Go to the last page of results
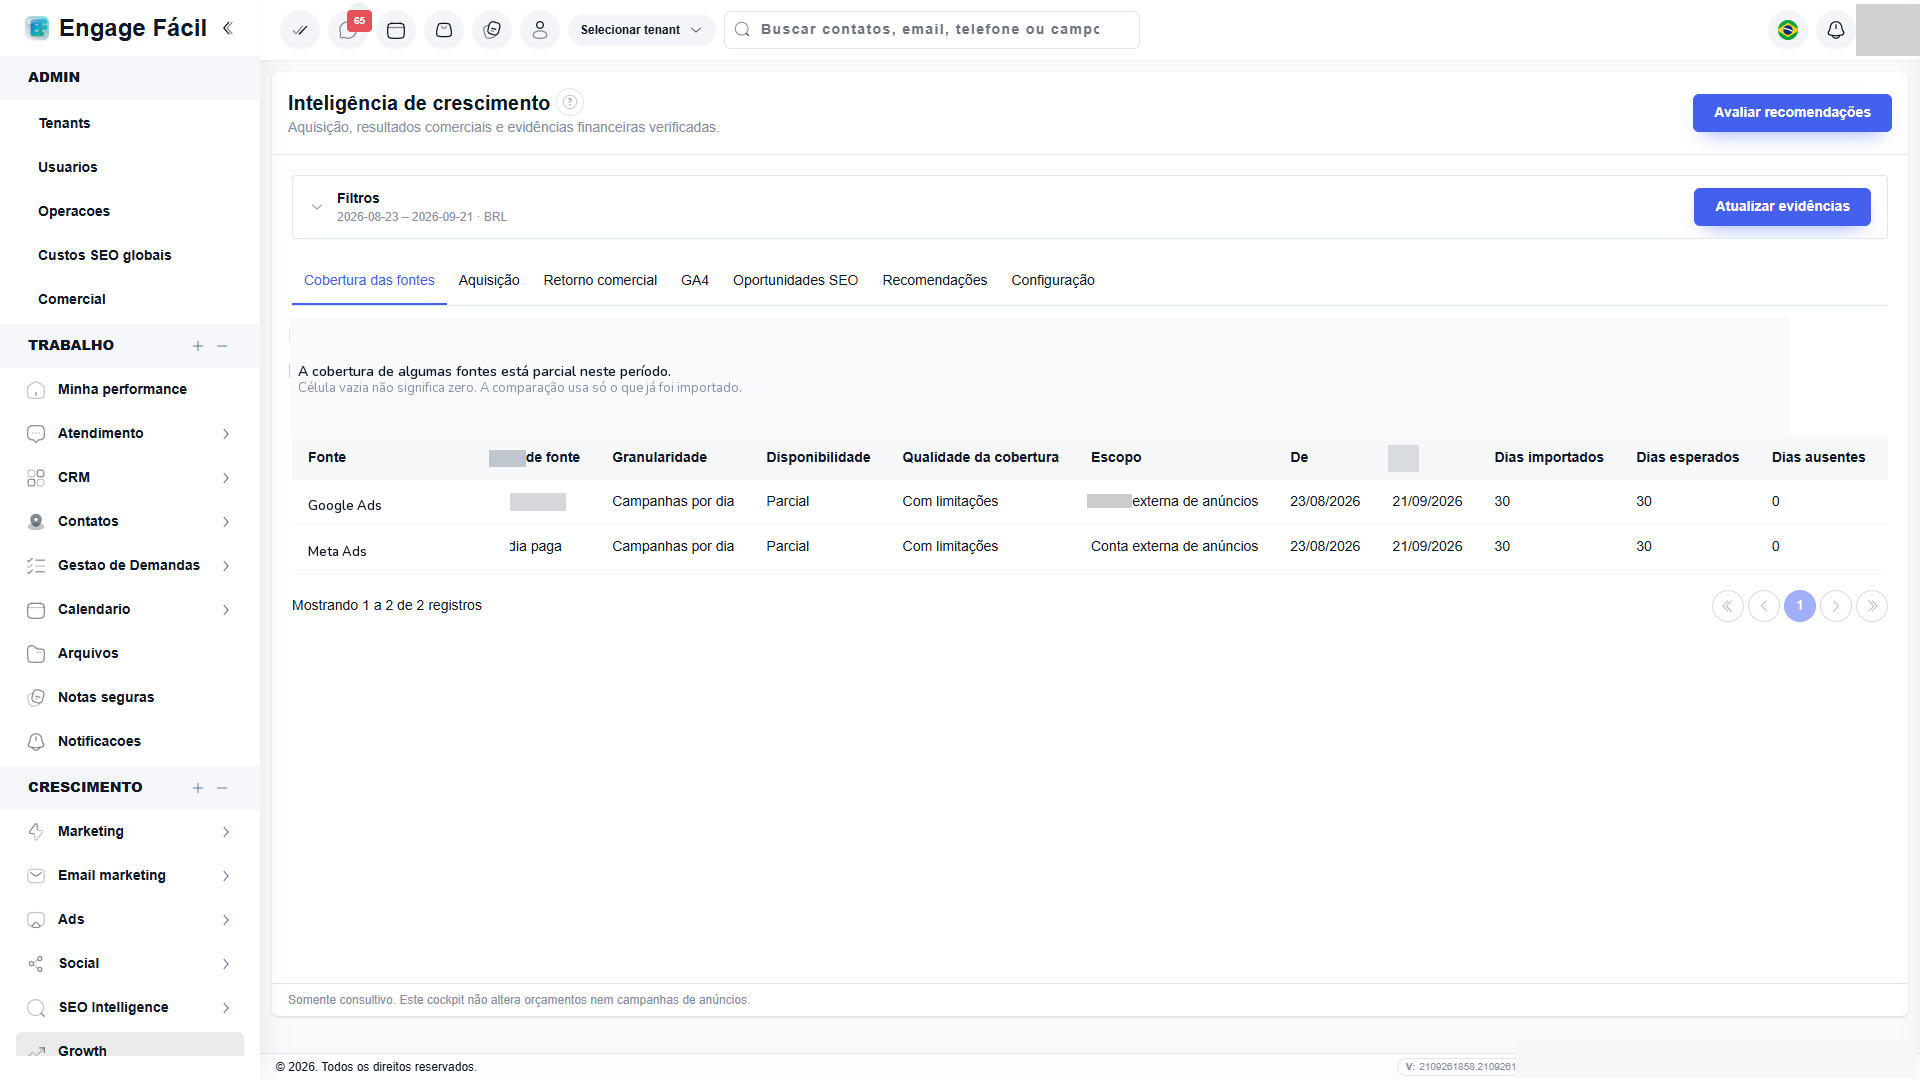The height and width of the screenshot is (1080, 1920). point(1872,606)
